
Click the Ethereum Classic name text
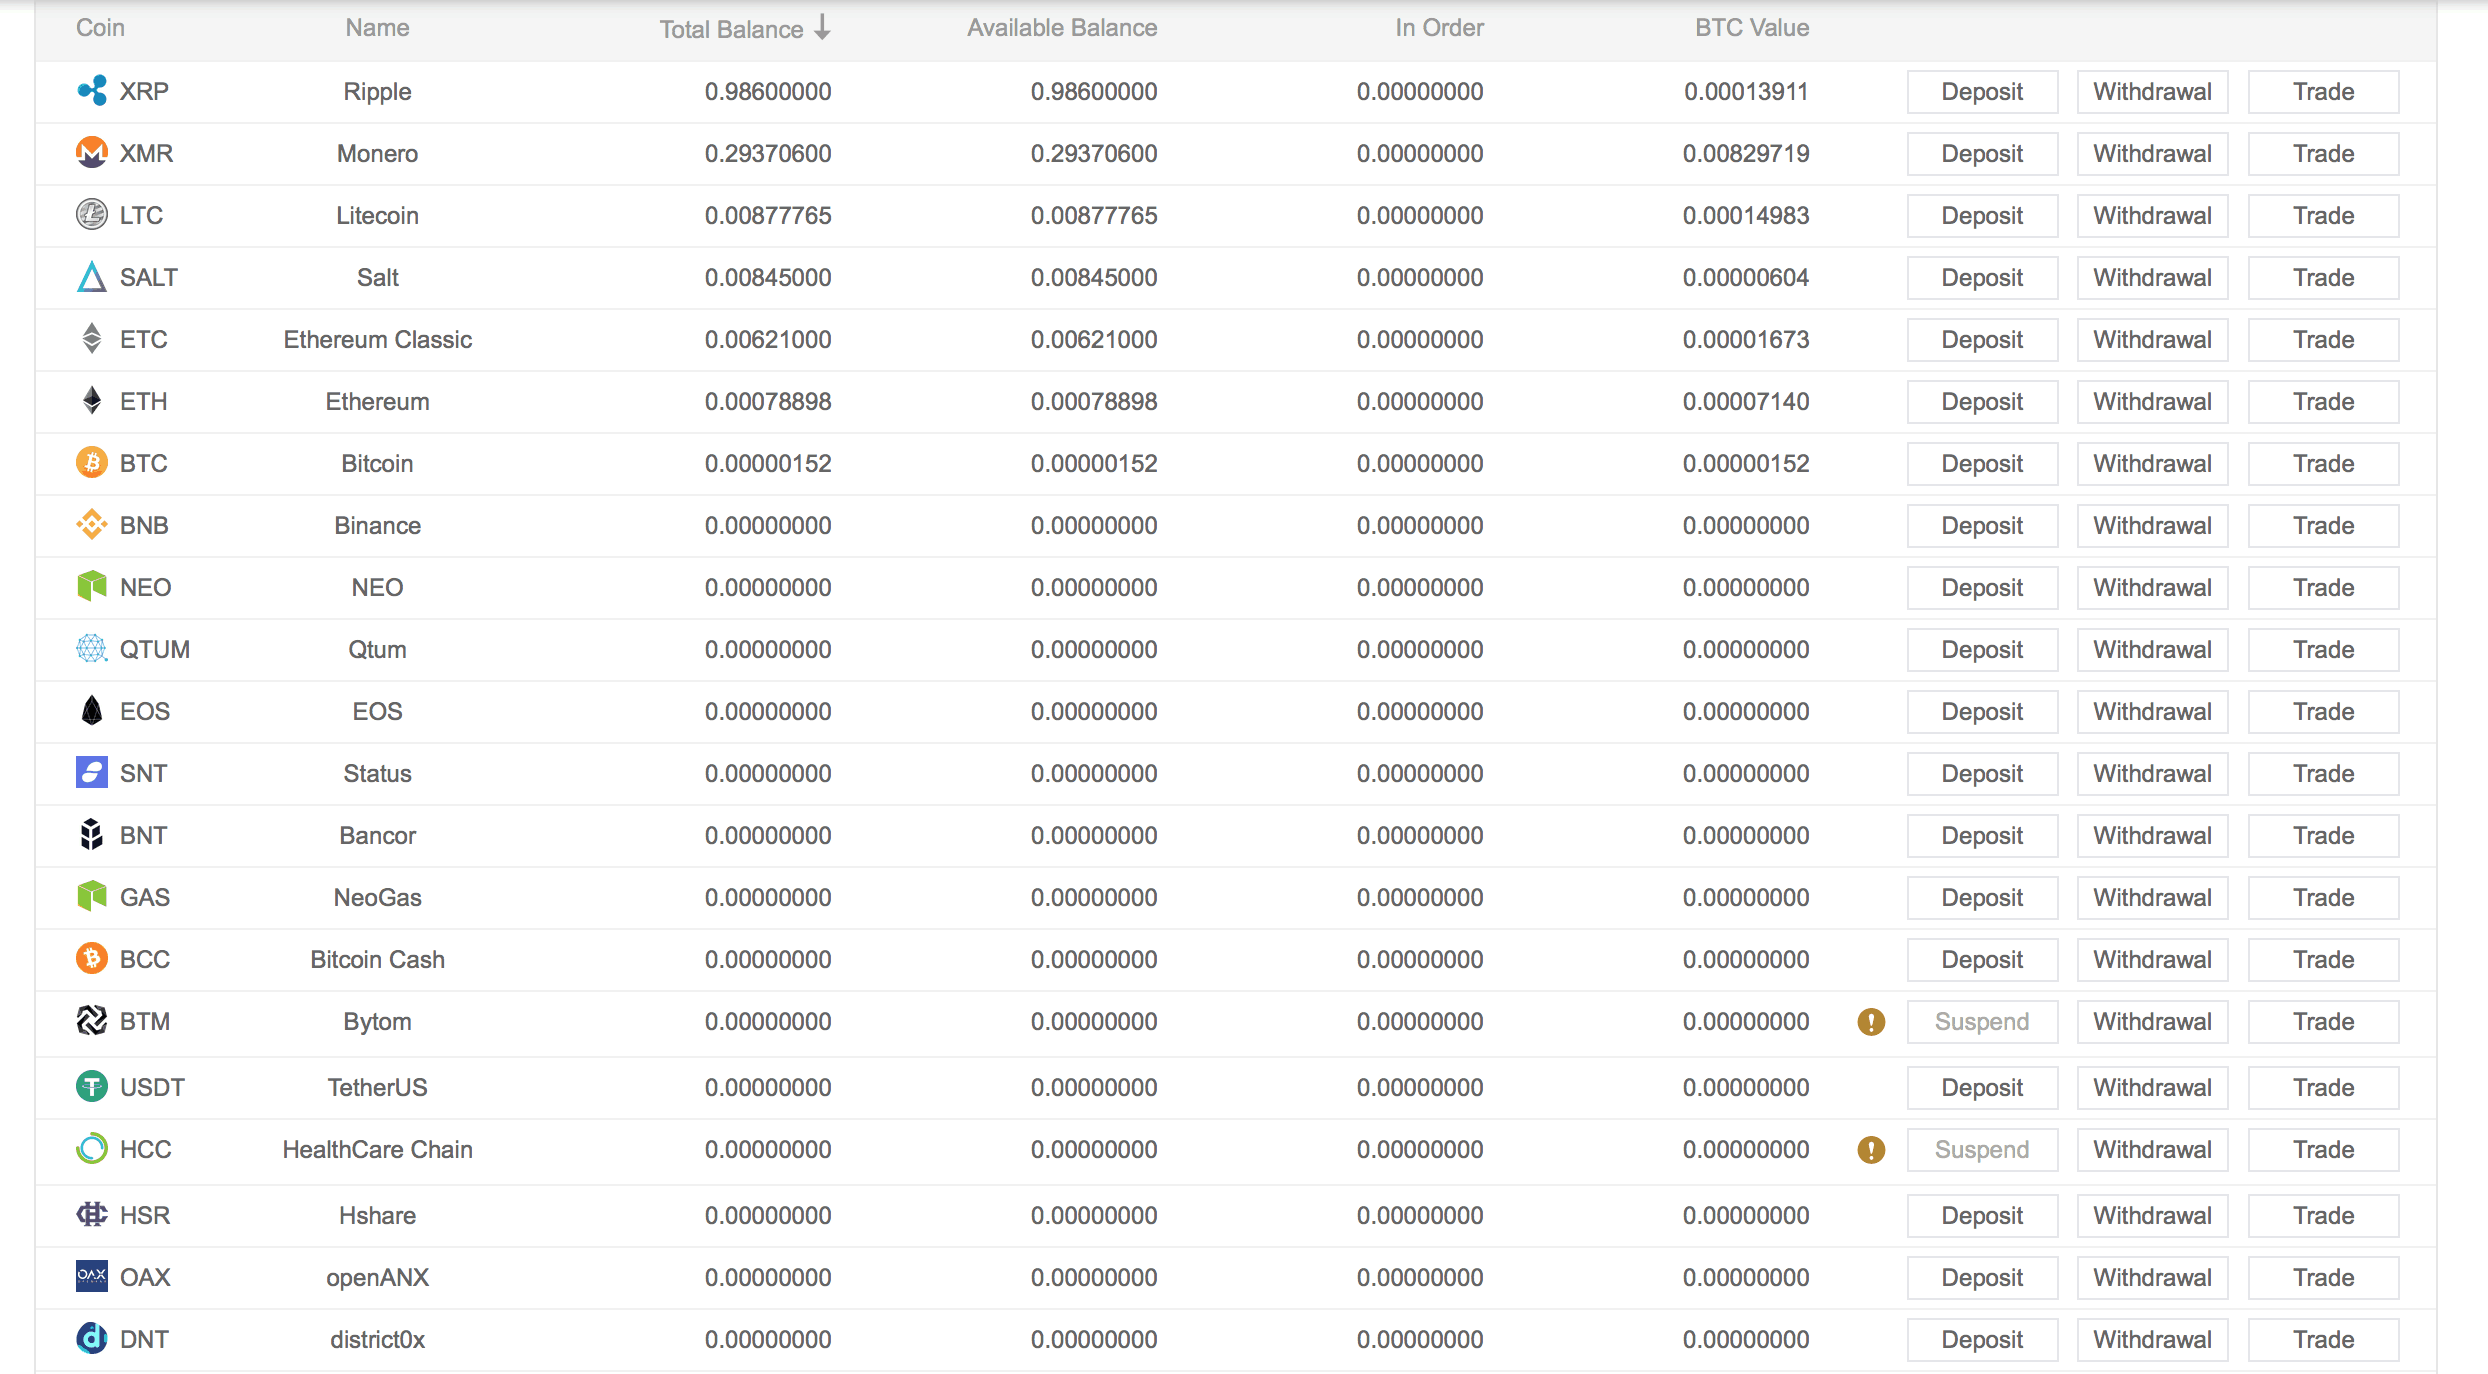(378, 340)
